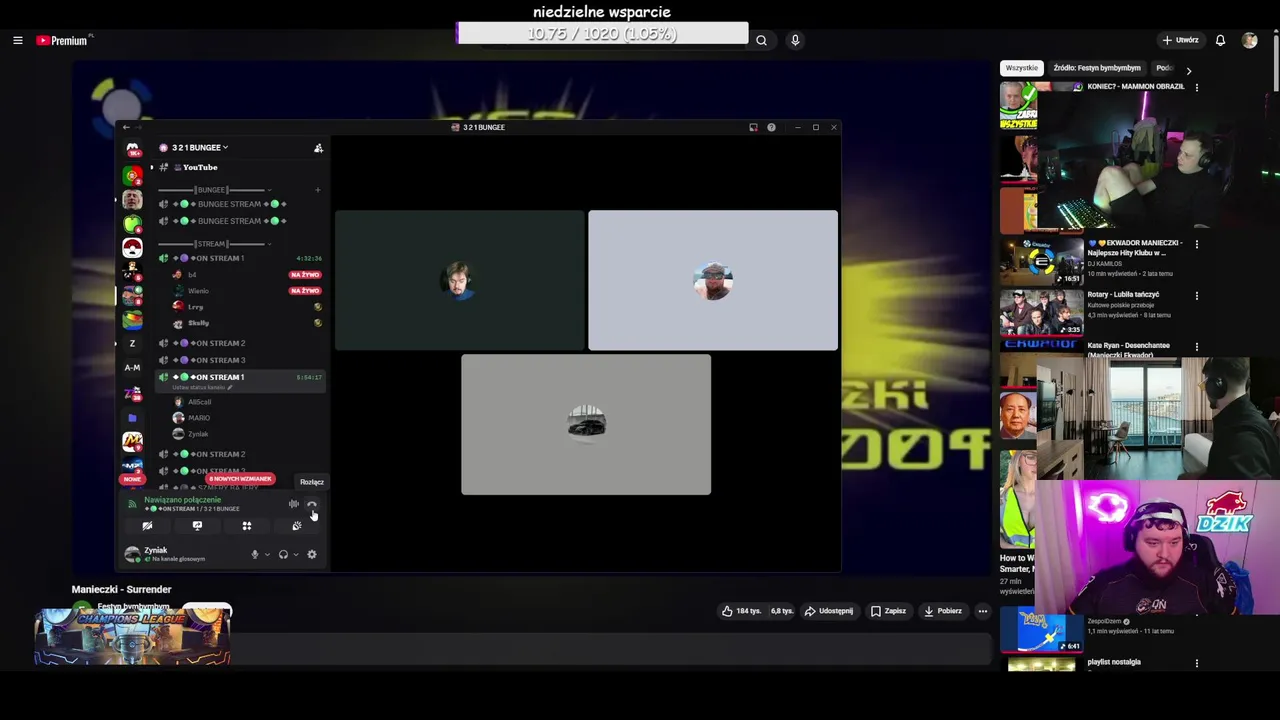Image resolution: width=1280 pixels, height=720 pixels.
Task: Open the A-M server icon
Action: (132, 368)
